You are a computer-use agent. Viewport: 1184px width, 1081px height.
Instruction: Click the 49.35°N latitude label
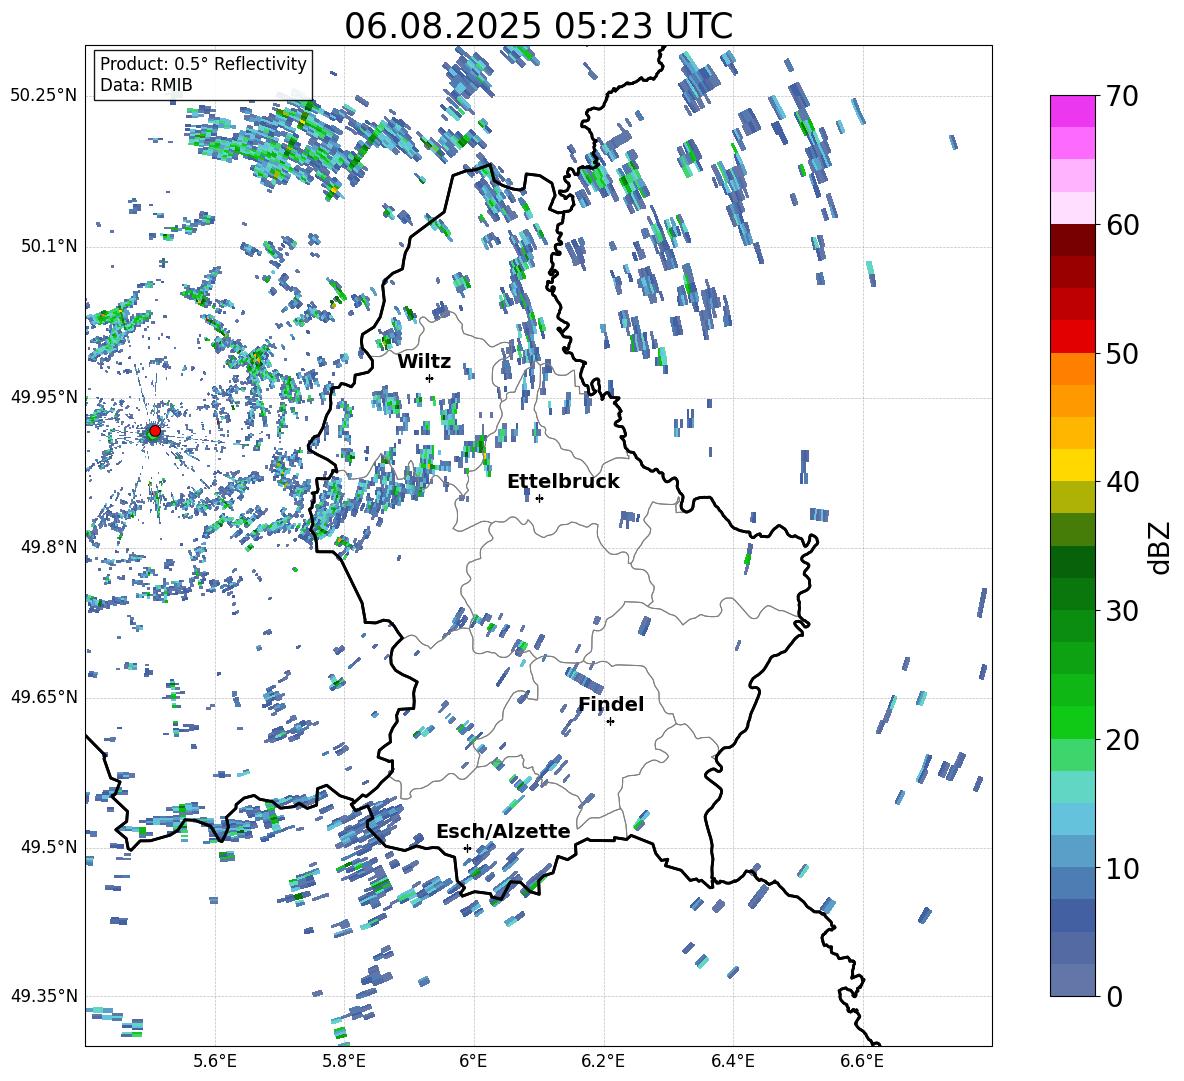tap(44, 996)
